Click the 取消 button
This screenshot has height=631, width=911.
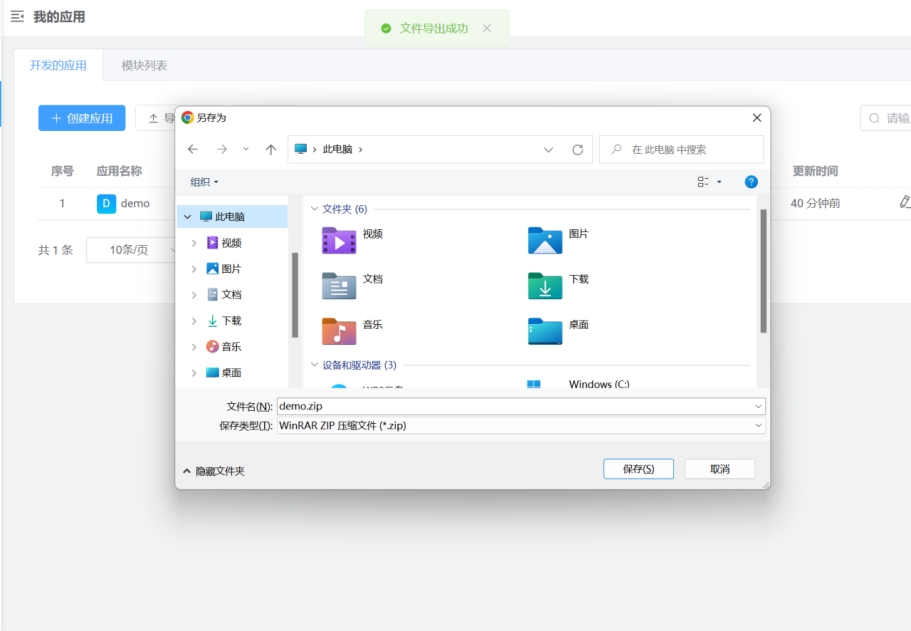tap(720, 469)
